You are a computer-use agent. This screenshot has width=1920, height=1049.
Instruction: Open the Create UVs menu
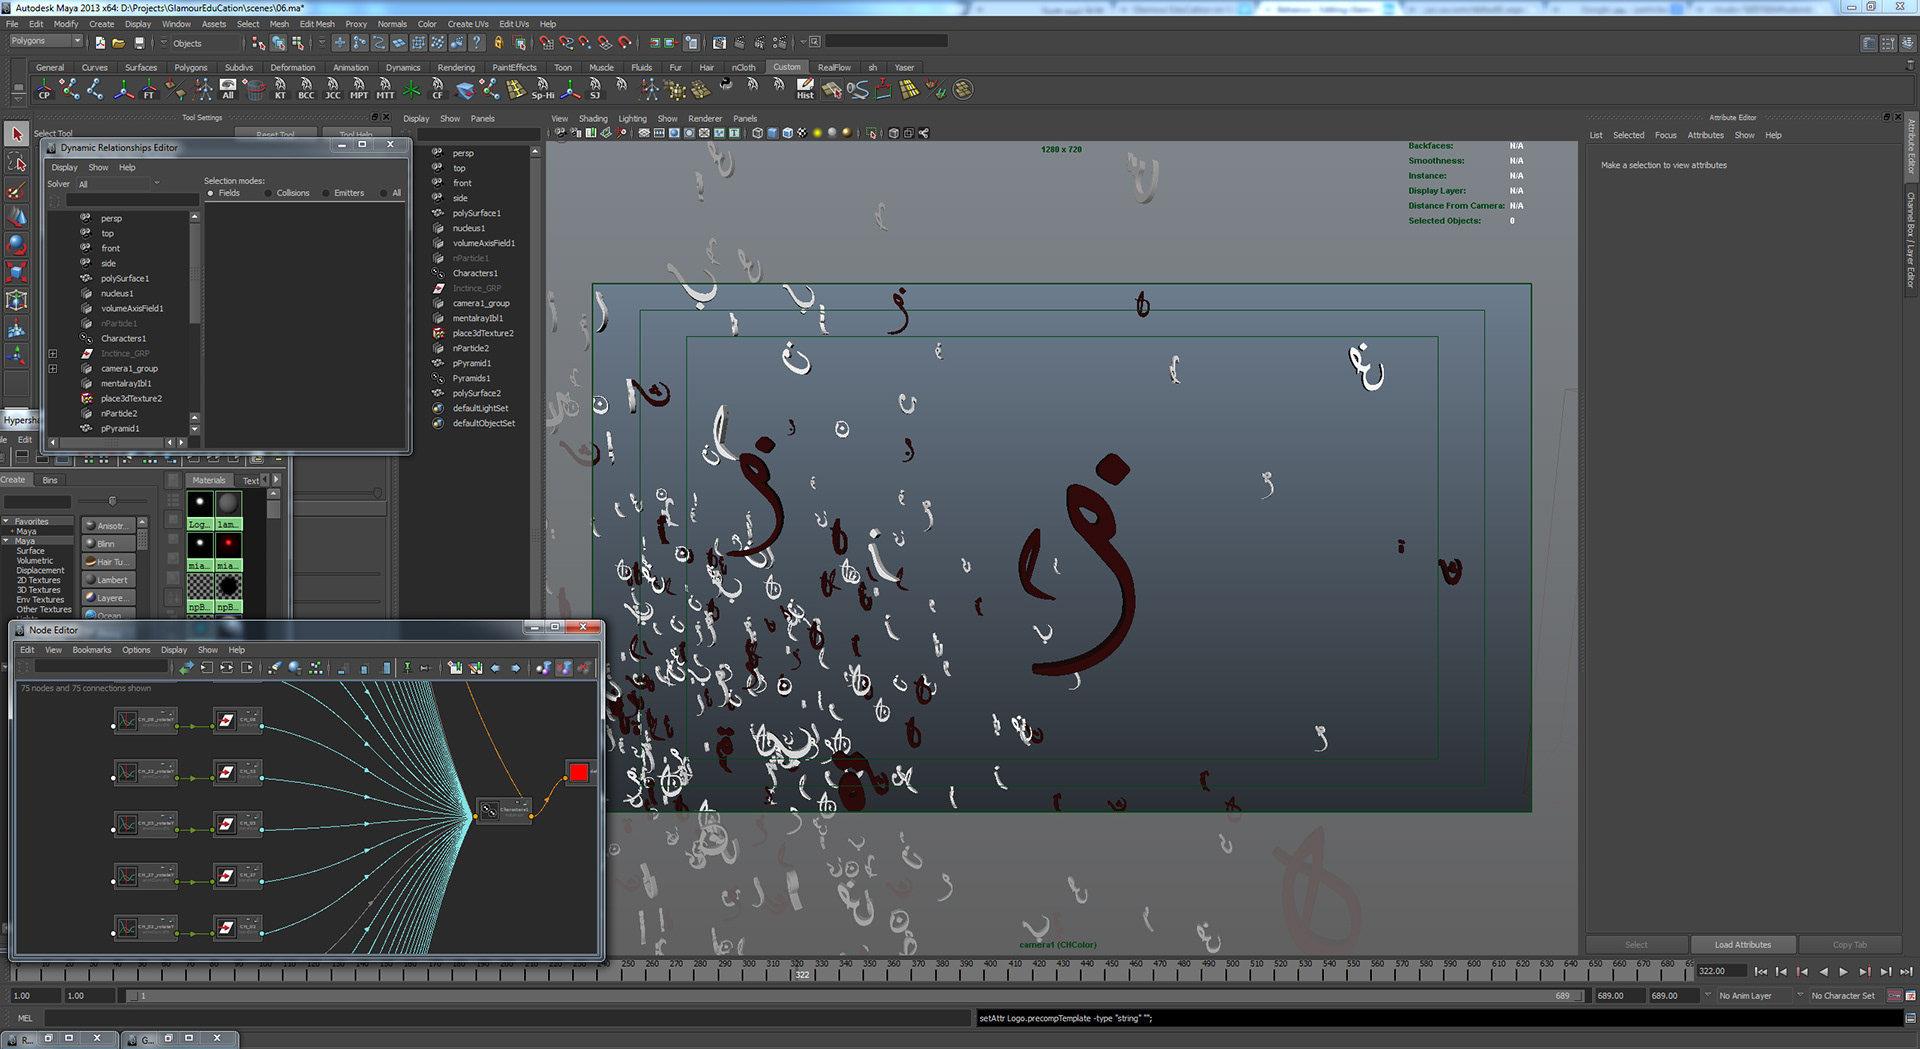point(467,24)
